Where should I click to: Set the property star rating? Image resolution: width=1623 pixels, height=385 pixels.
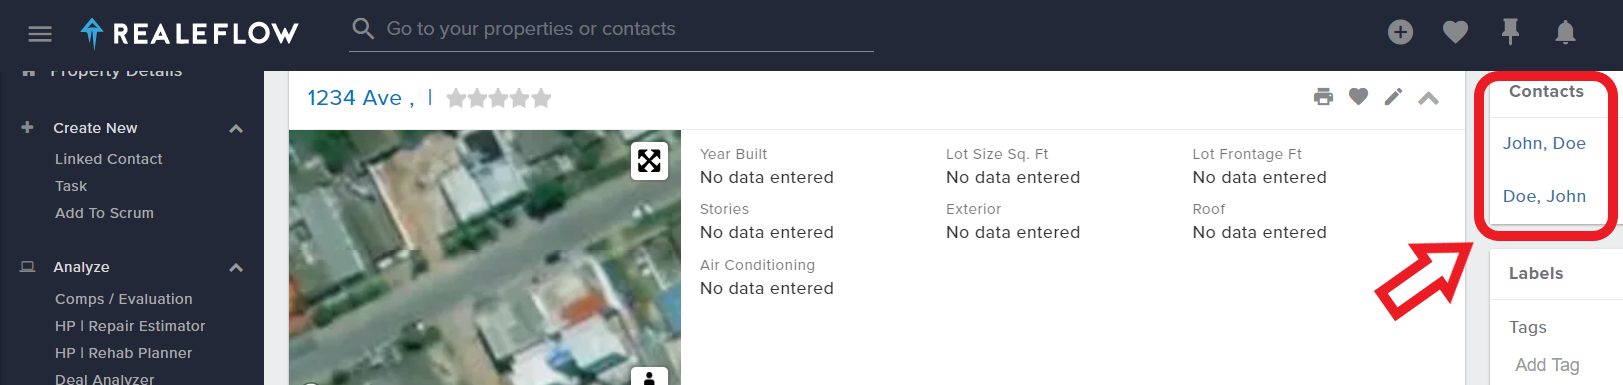[498, 98]
